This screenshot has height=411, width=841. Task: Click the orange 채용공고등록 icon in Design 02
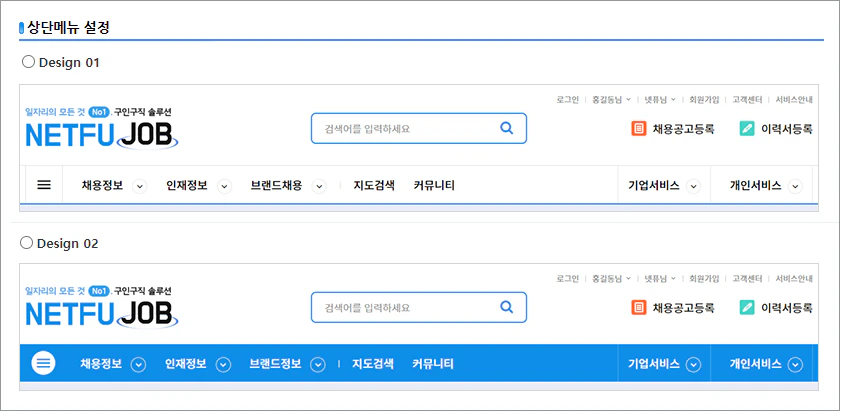[639, 307]
